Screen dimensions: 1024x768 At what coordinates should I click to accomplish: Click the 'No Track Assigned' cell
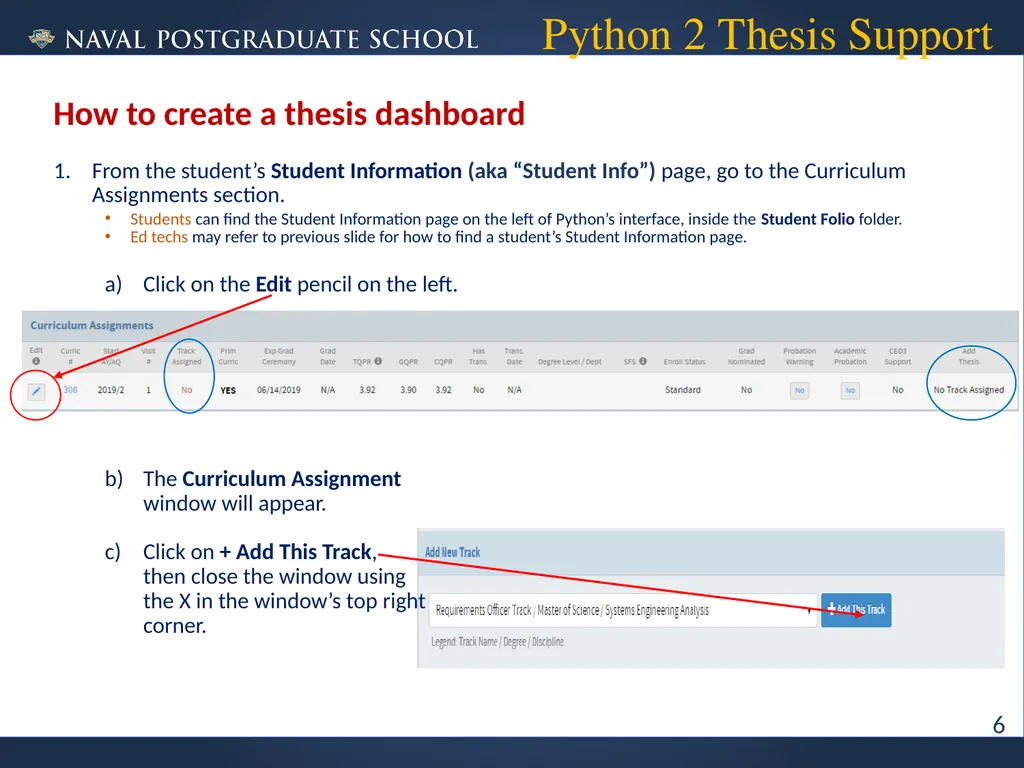[968, 390]
